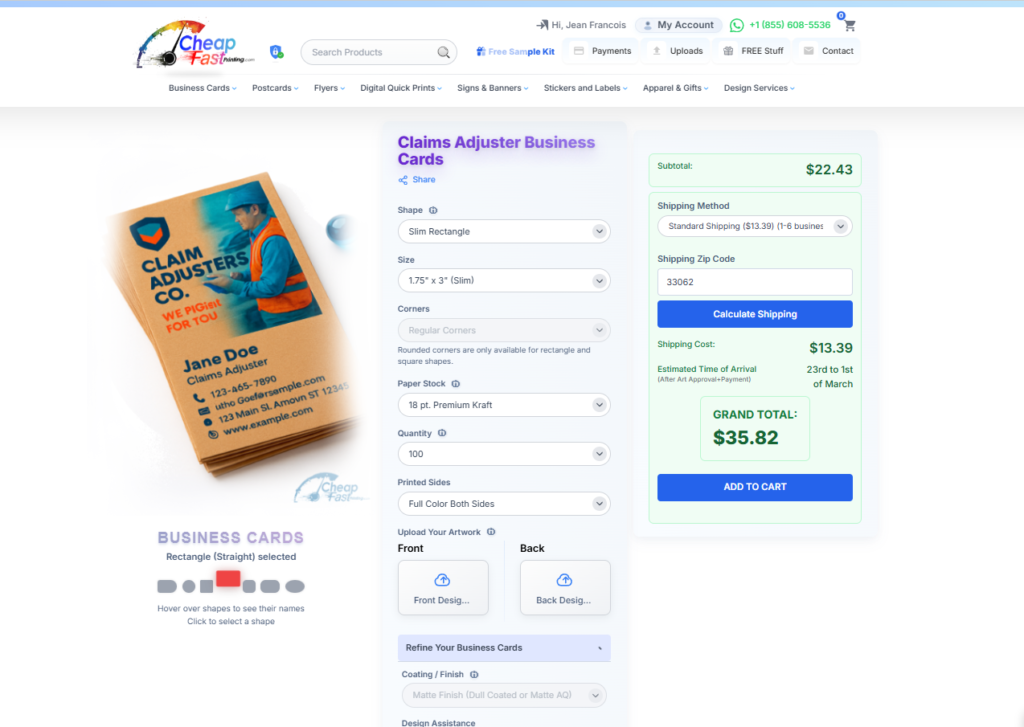Click the shield security badge icon
The image size is (1024, 727).
coord(276,52)
